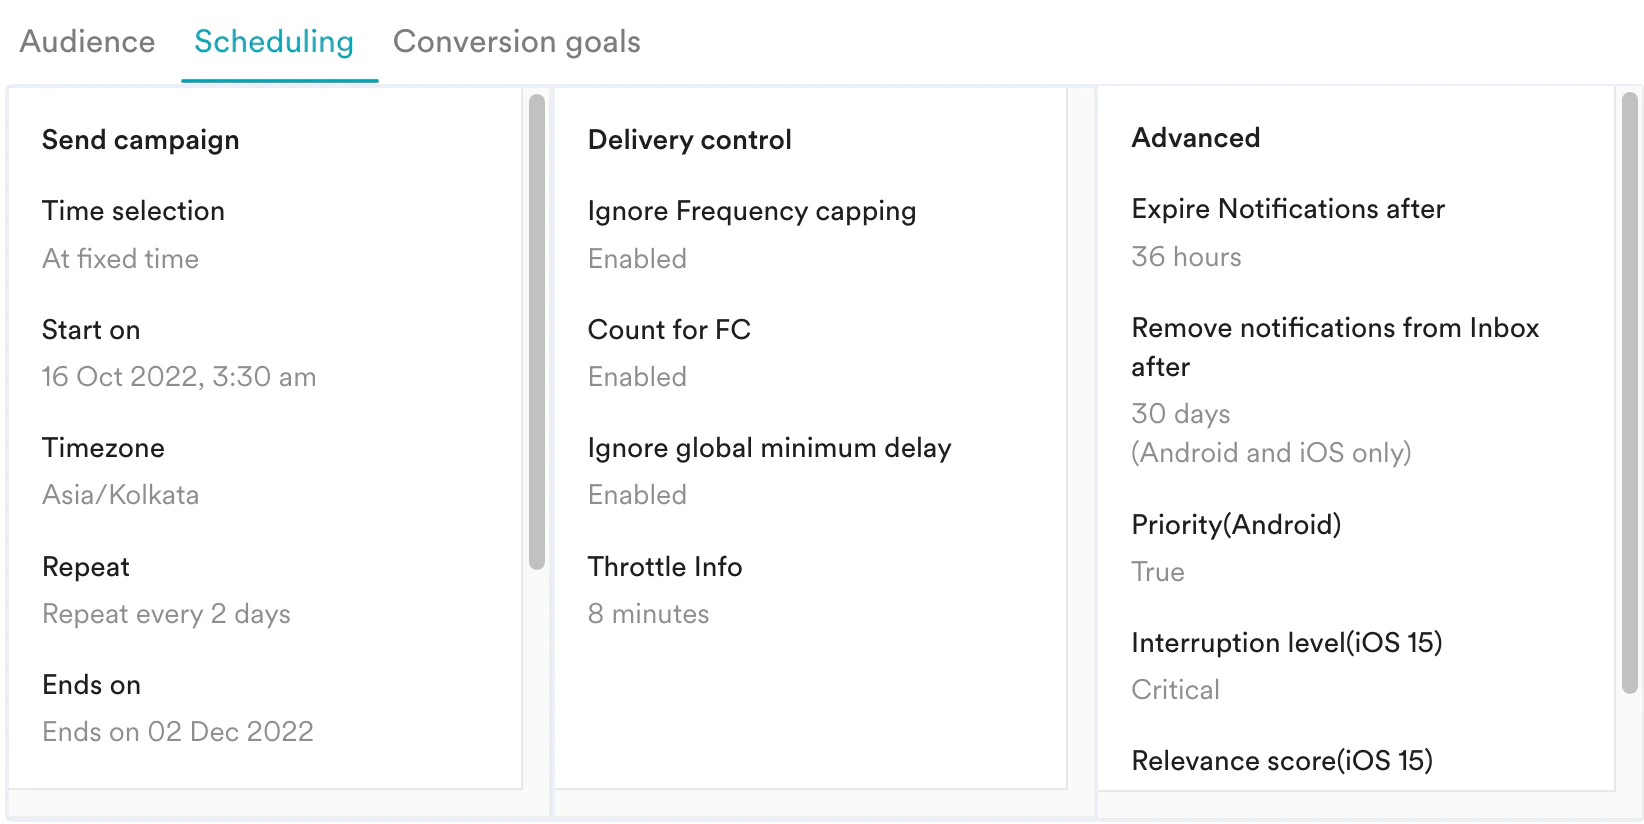Click Repeat every 2 days setting
The image size is (1644, 824).
[166, 613]
